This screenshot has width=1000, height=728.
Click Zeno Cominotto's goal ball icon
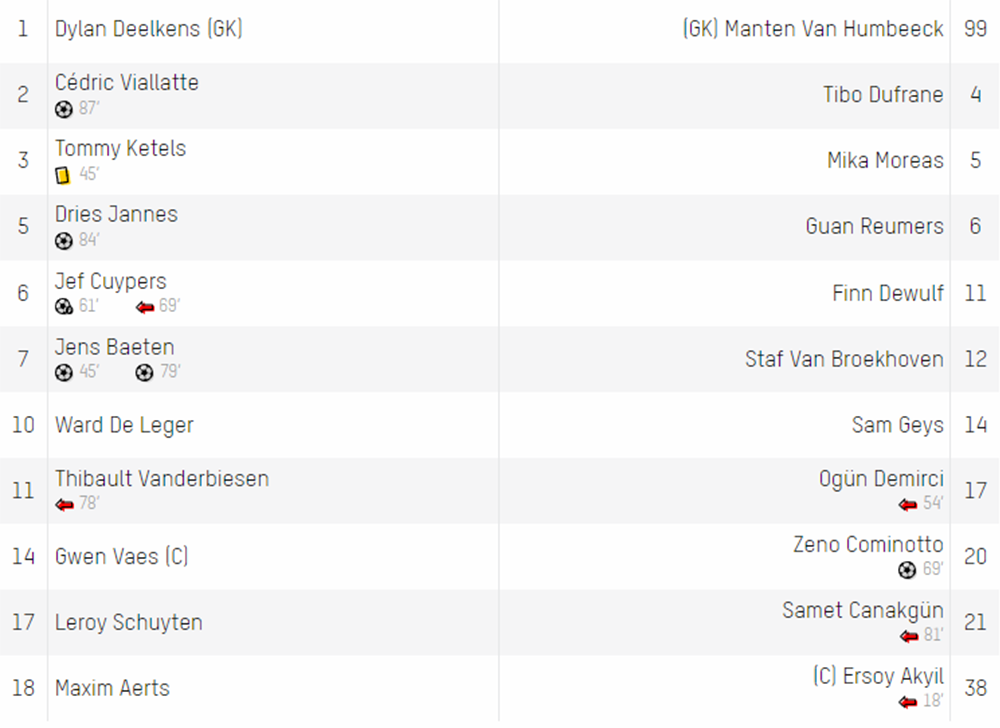coord(907,570)
